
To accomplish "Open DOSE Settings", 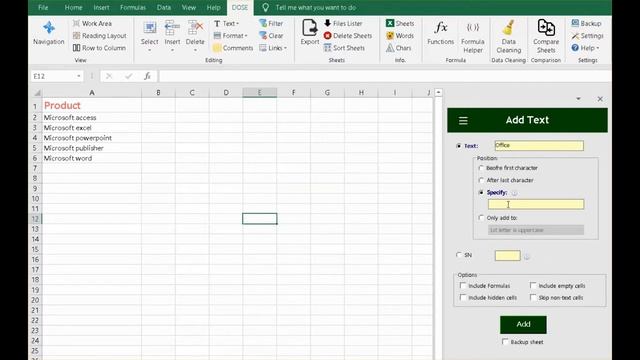I will pos(587,36).
